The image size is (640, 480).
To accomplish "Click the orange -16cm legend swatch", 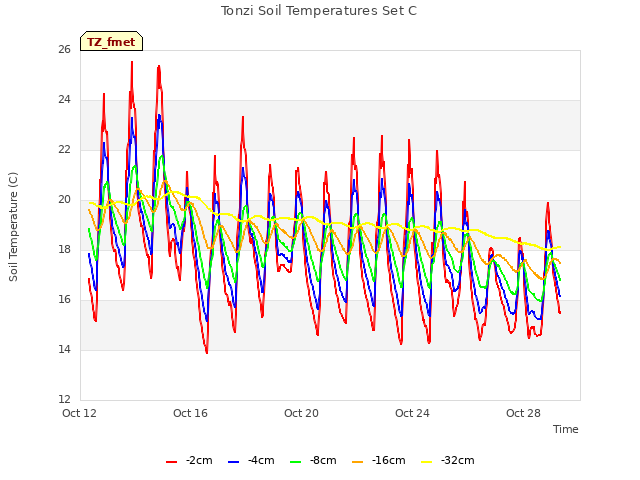I will 358,462.
